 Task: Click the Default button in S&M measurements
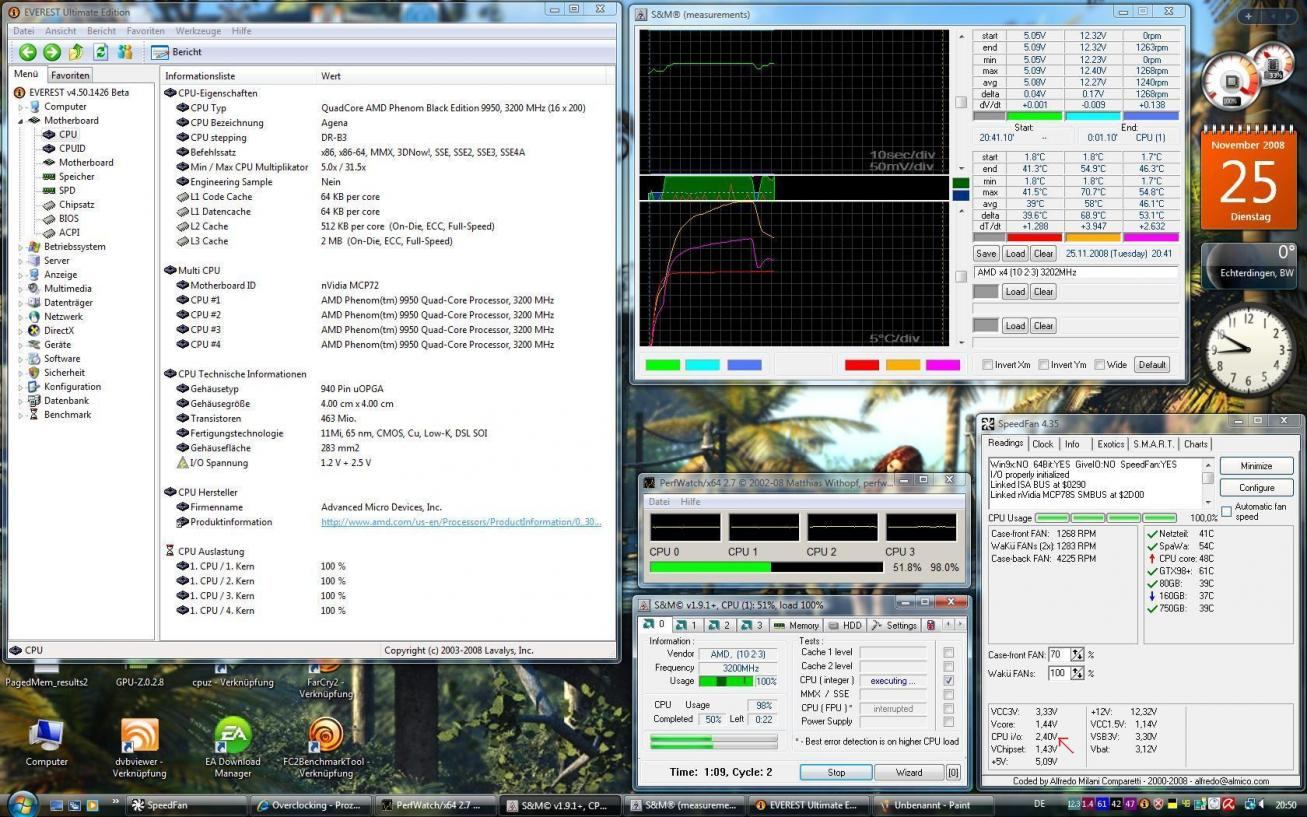(x=1152, y=365)
